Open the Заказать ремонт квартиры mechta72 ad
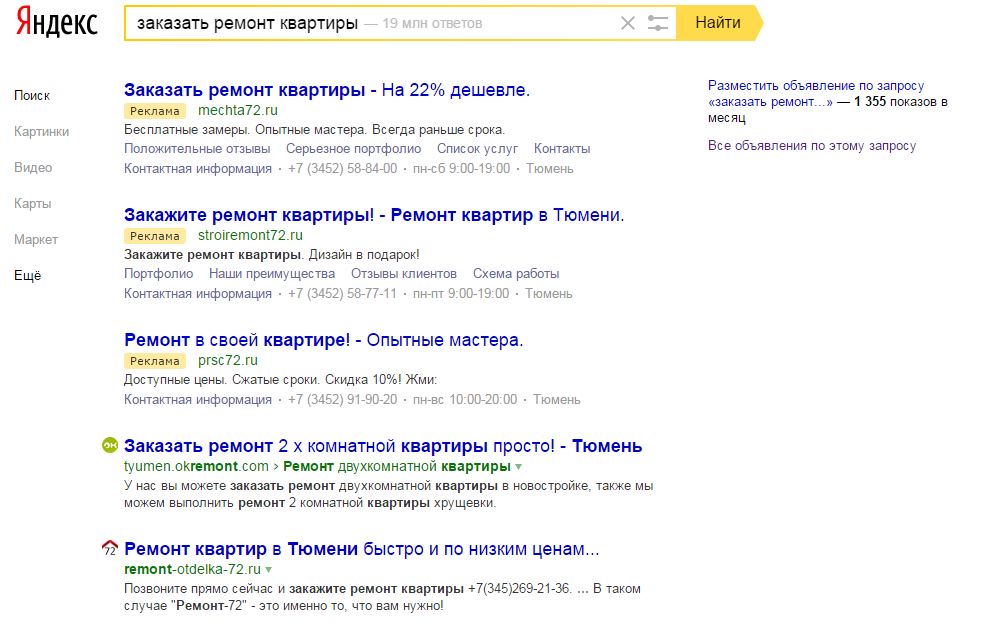 326,90
